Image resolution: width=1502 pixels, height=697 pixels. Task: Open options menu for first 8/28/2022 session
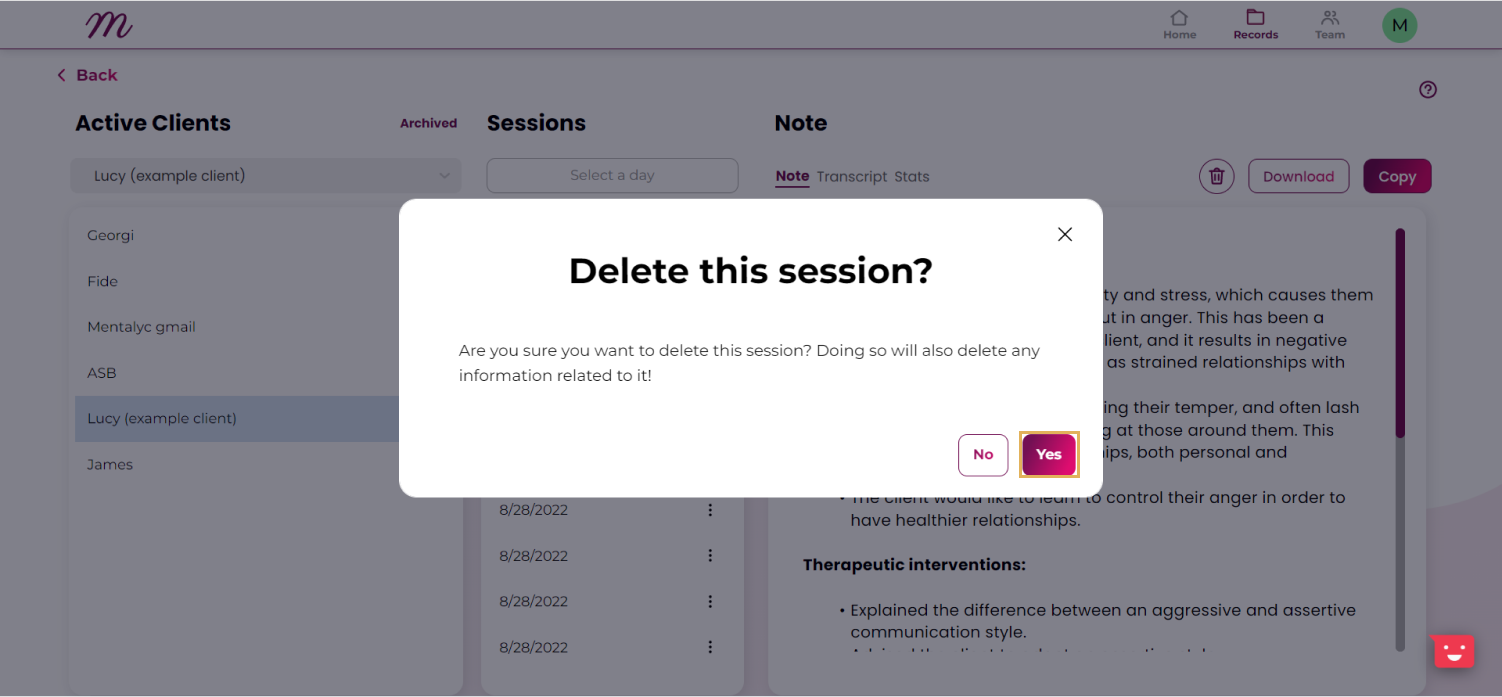click(710, 510)
